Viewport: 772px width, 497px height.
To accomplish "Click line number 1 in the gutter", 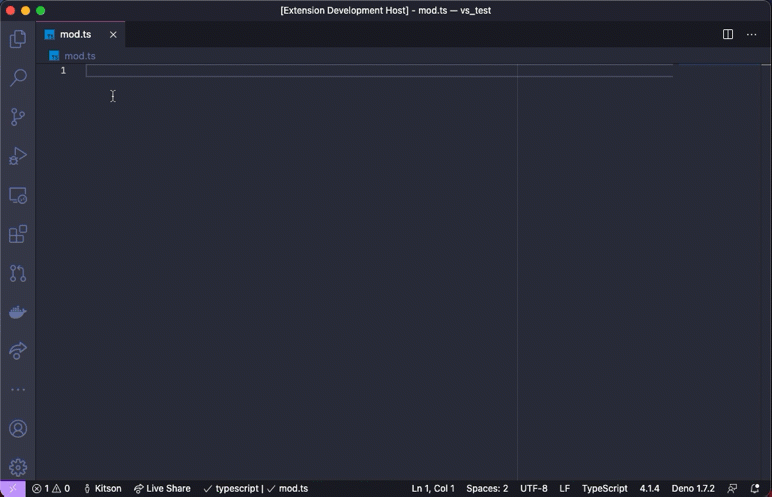I will click(x=63, y=70).
